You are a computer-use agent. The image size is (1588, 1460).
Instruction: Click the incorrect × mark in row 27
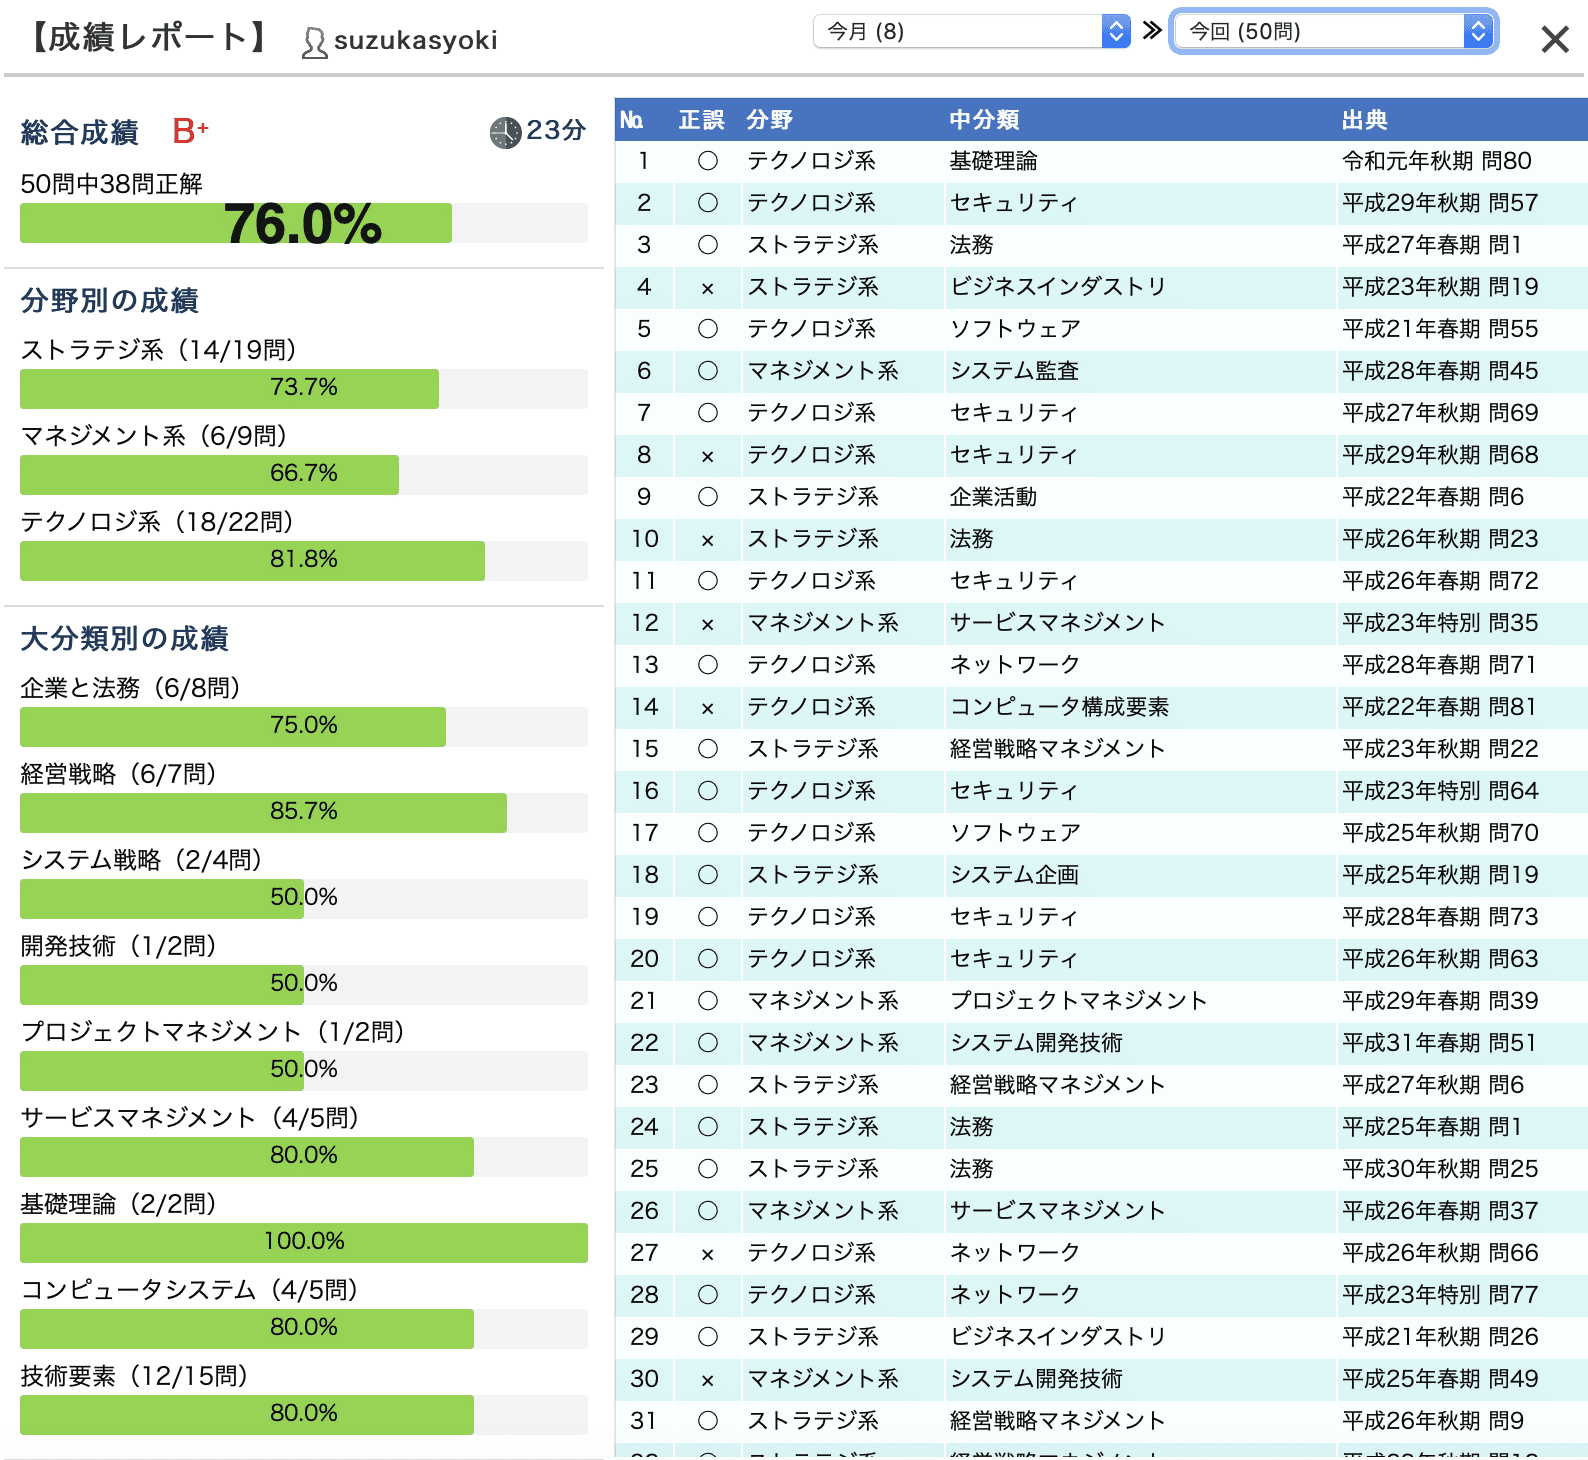[708, 1254]
